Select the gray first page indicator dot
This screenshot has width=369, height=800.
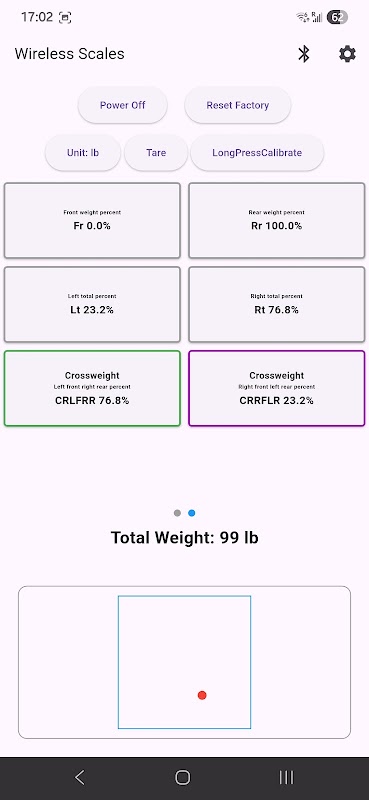[x=177, y=513]
